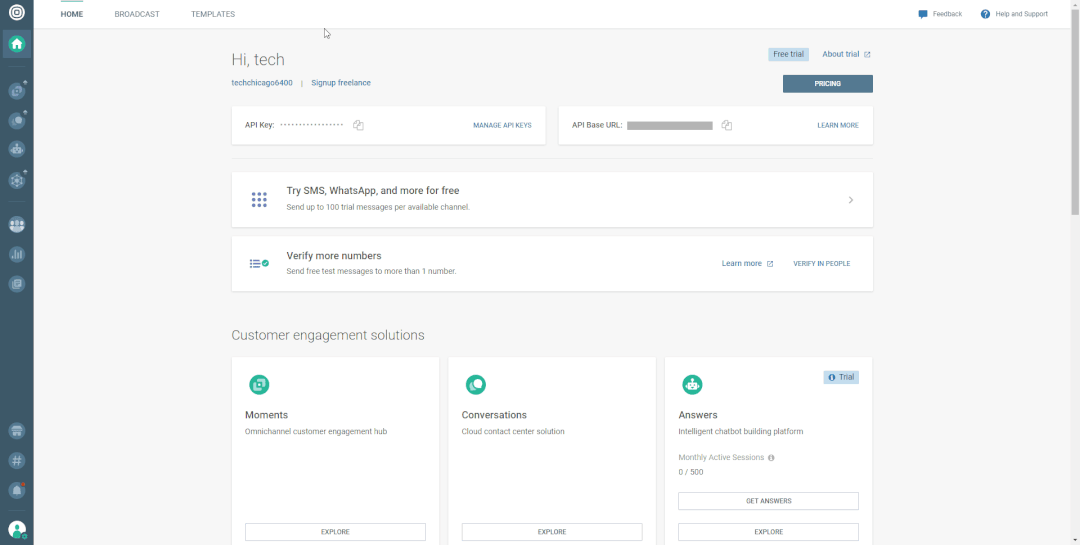Click Manage API Keys link
Viewport: 1080px width, 545px height.
coord(502,125)
